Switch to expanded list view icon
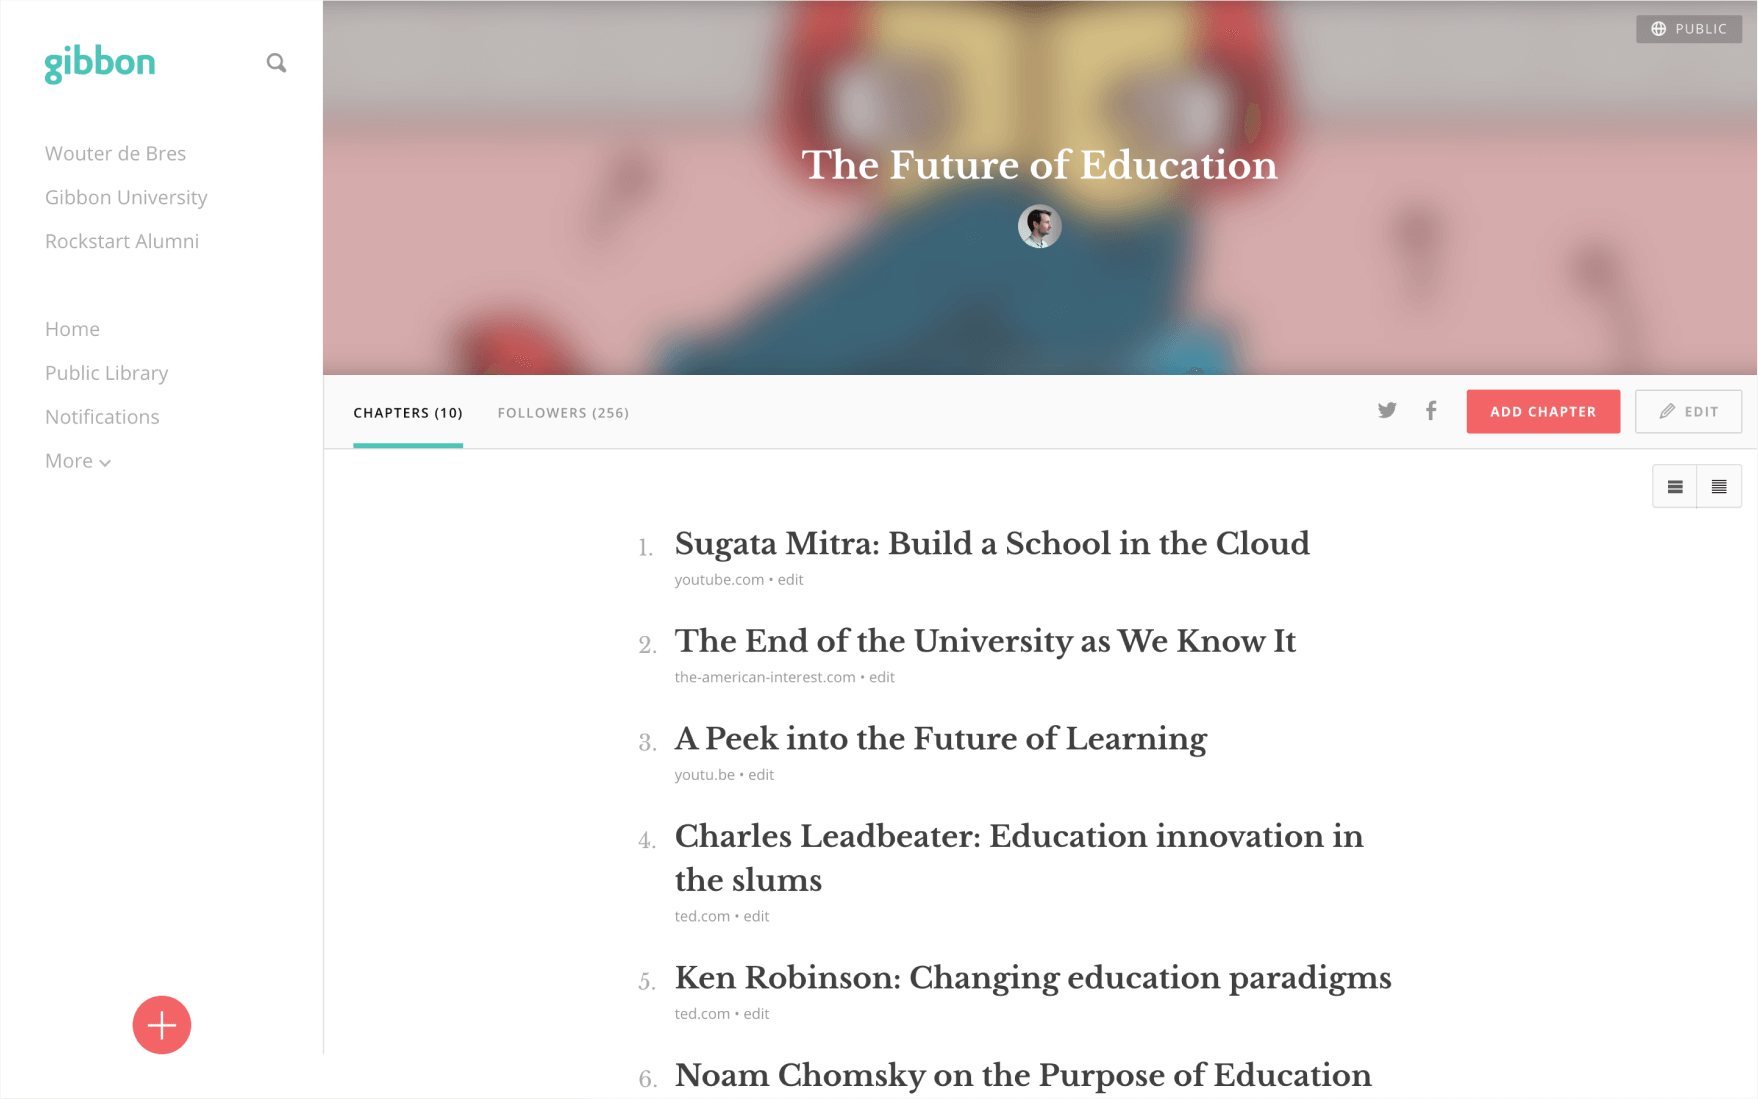The image size is (1758, 1099). pos(1675,487)
